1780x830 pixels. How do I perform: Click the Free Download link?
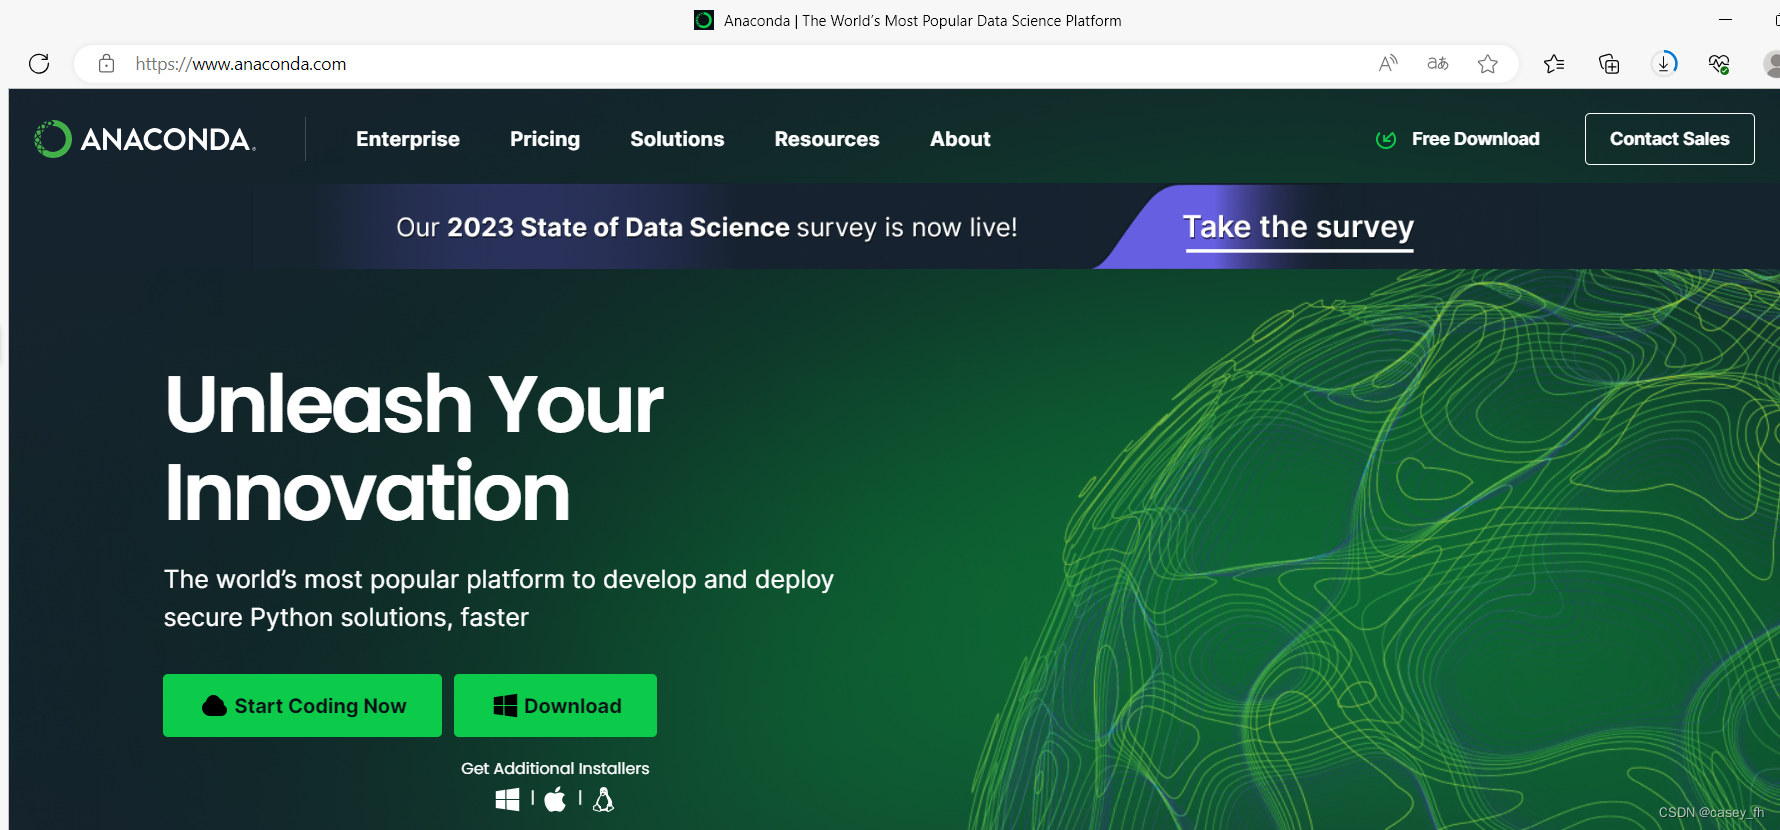1475,139
